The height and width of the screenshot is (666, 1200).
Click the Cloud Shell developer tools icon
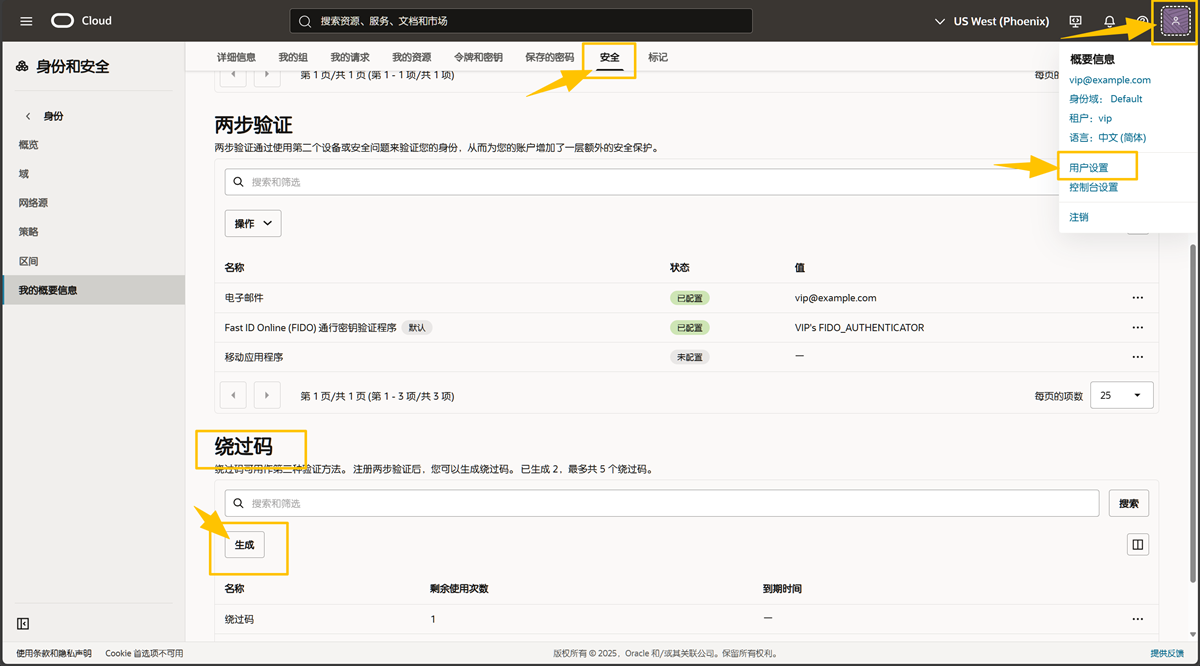[x=1076, y=21]
